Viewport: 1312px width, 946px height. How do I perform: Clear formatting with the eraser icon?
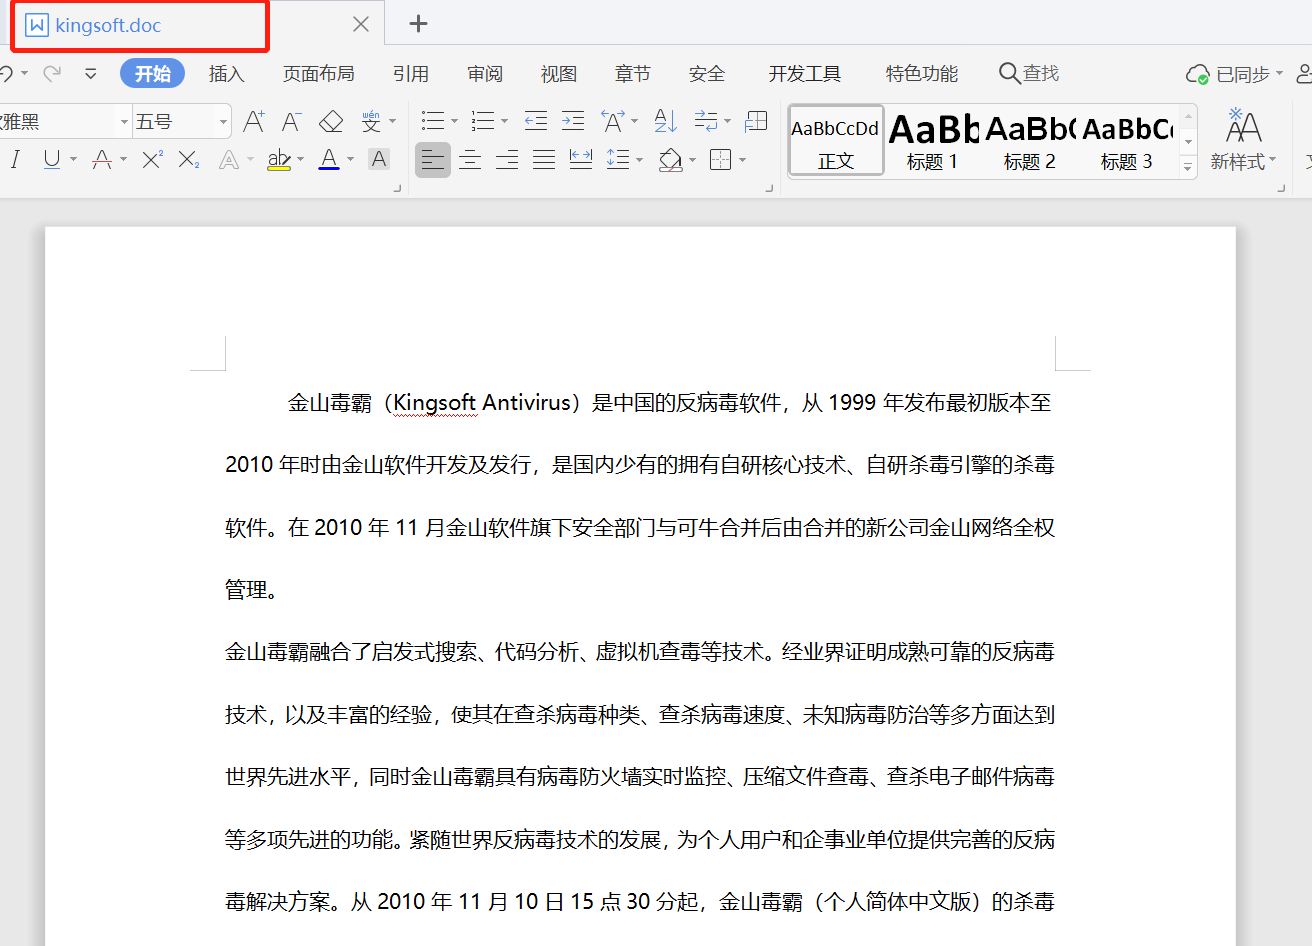tap(331, 122)
